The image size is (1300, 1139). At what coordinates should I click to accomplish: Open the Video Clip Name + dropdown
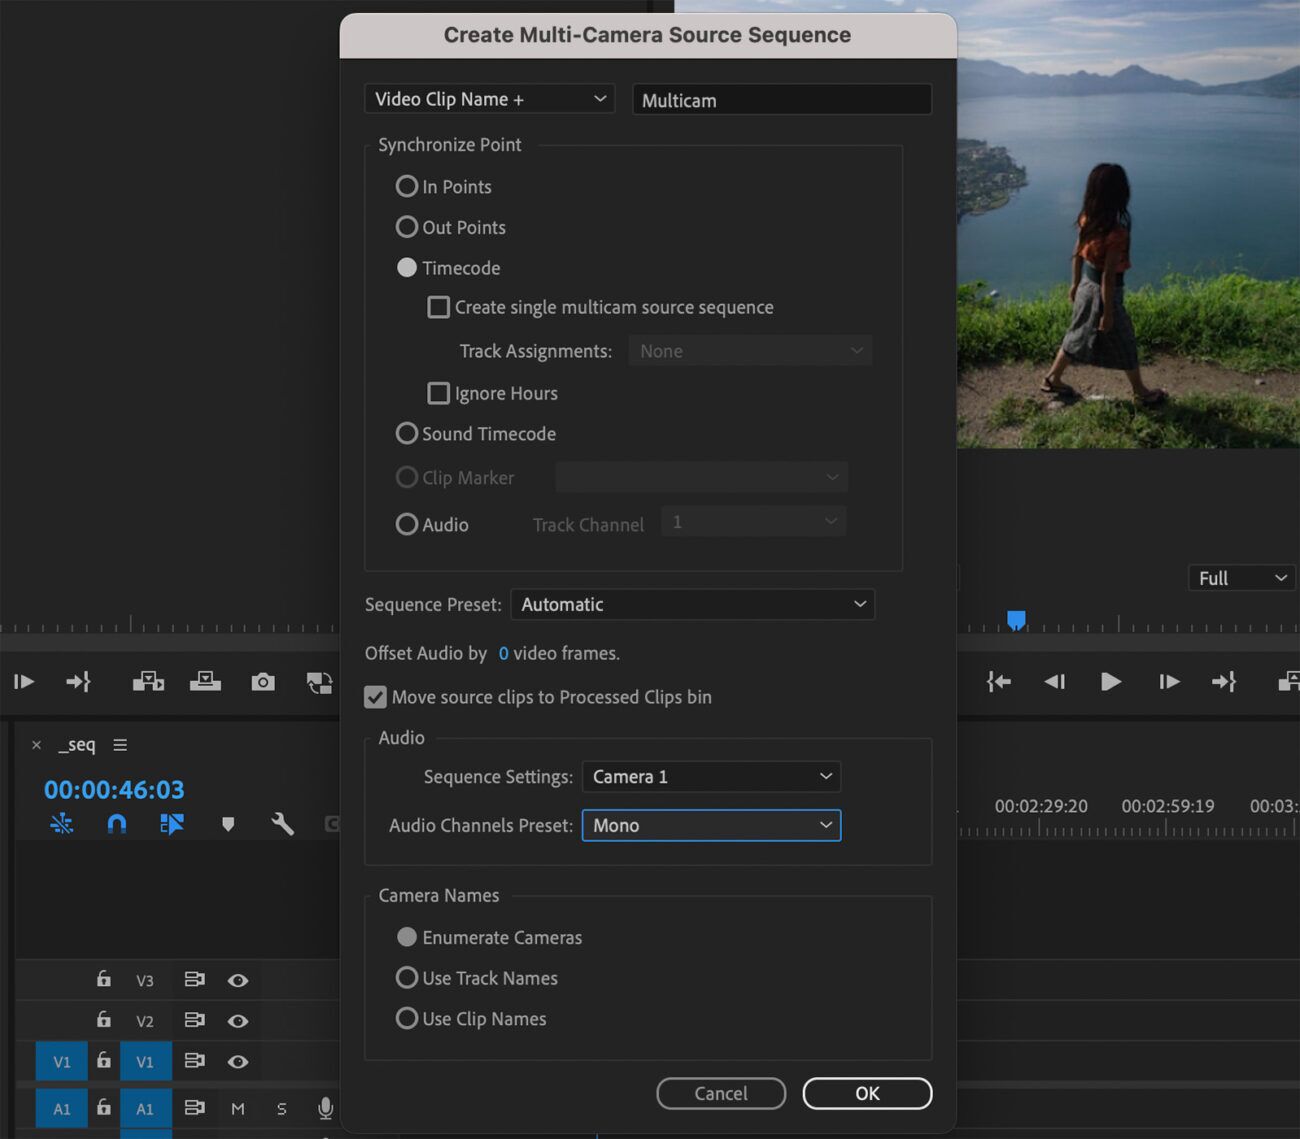click(x=489, y=98)
